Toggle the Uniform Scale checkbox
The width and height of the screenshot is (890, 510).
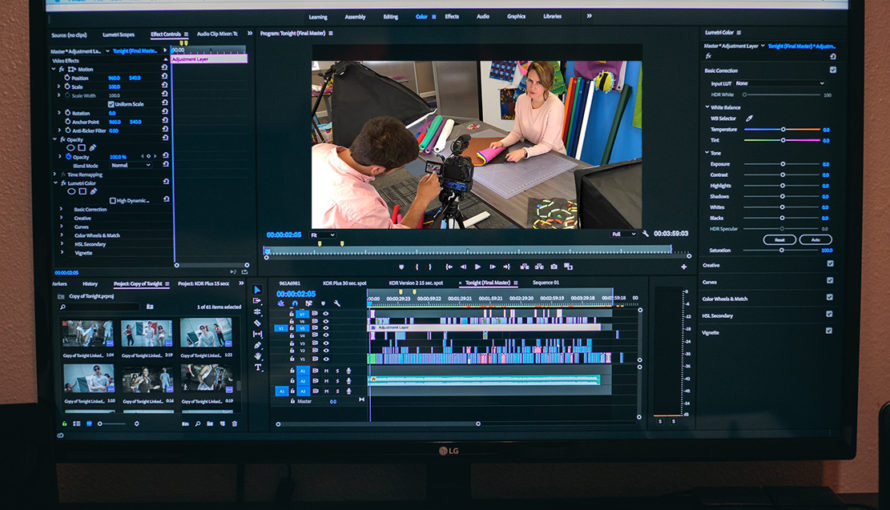click(111, 104)
